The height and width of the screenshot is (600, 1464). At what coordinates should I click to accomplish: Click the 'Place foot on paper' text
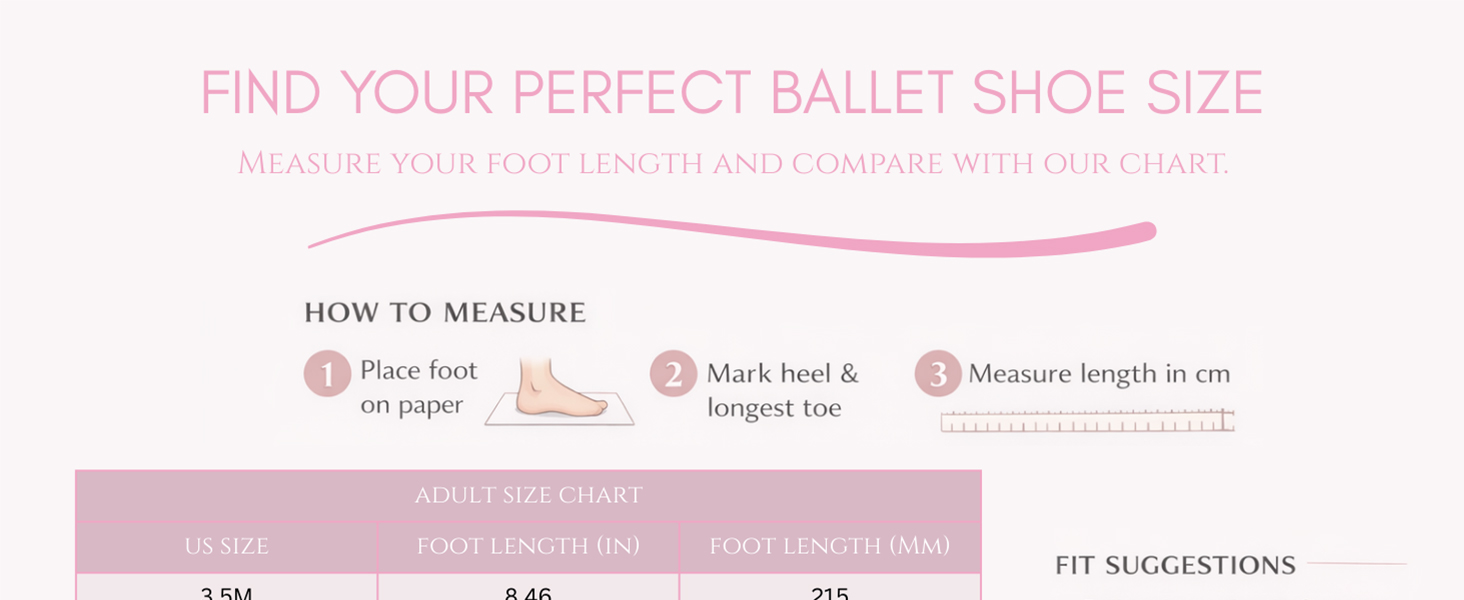419,388
